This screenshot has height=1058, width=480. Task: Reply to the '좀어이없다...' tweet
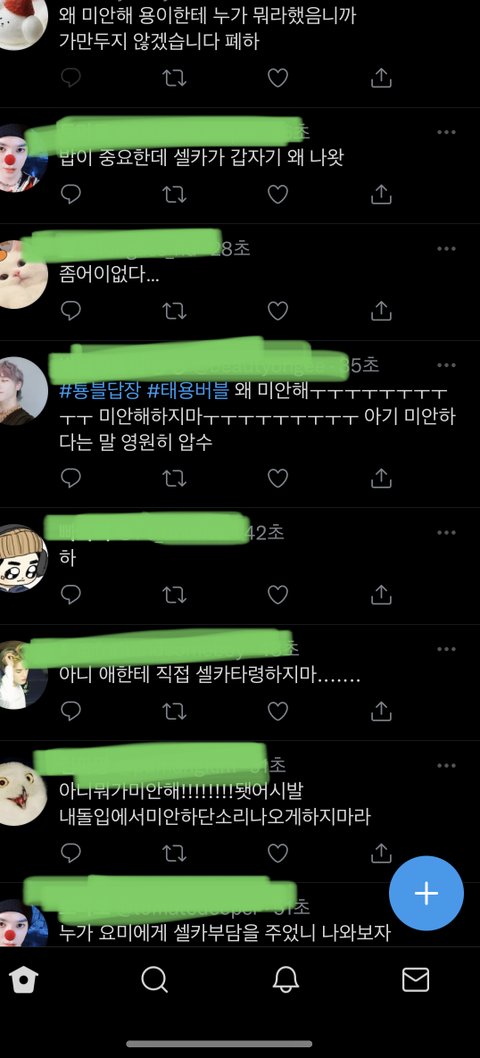tap(71, 310)
